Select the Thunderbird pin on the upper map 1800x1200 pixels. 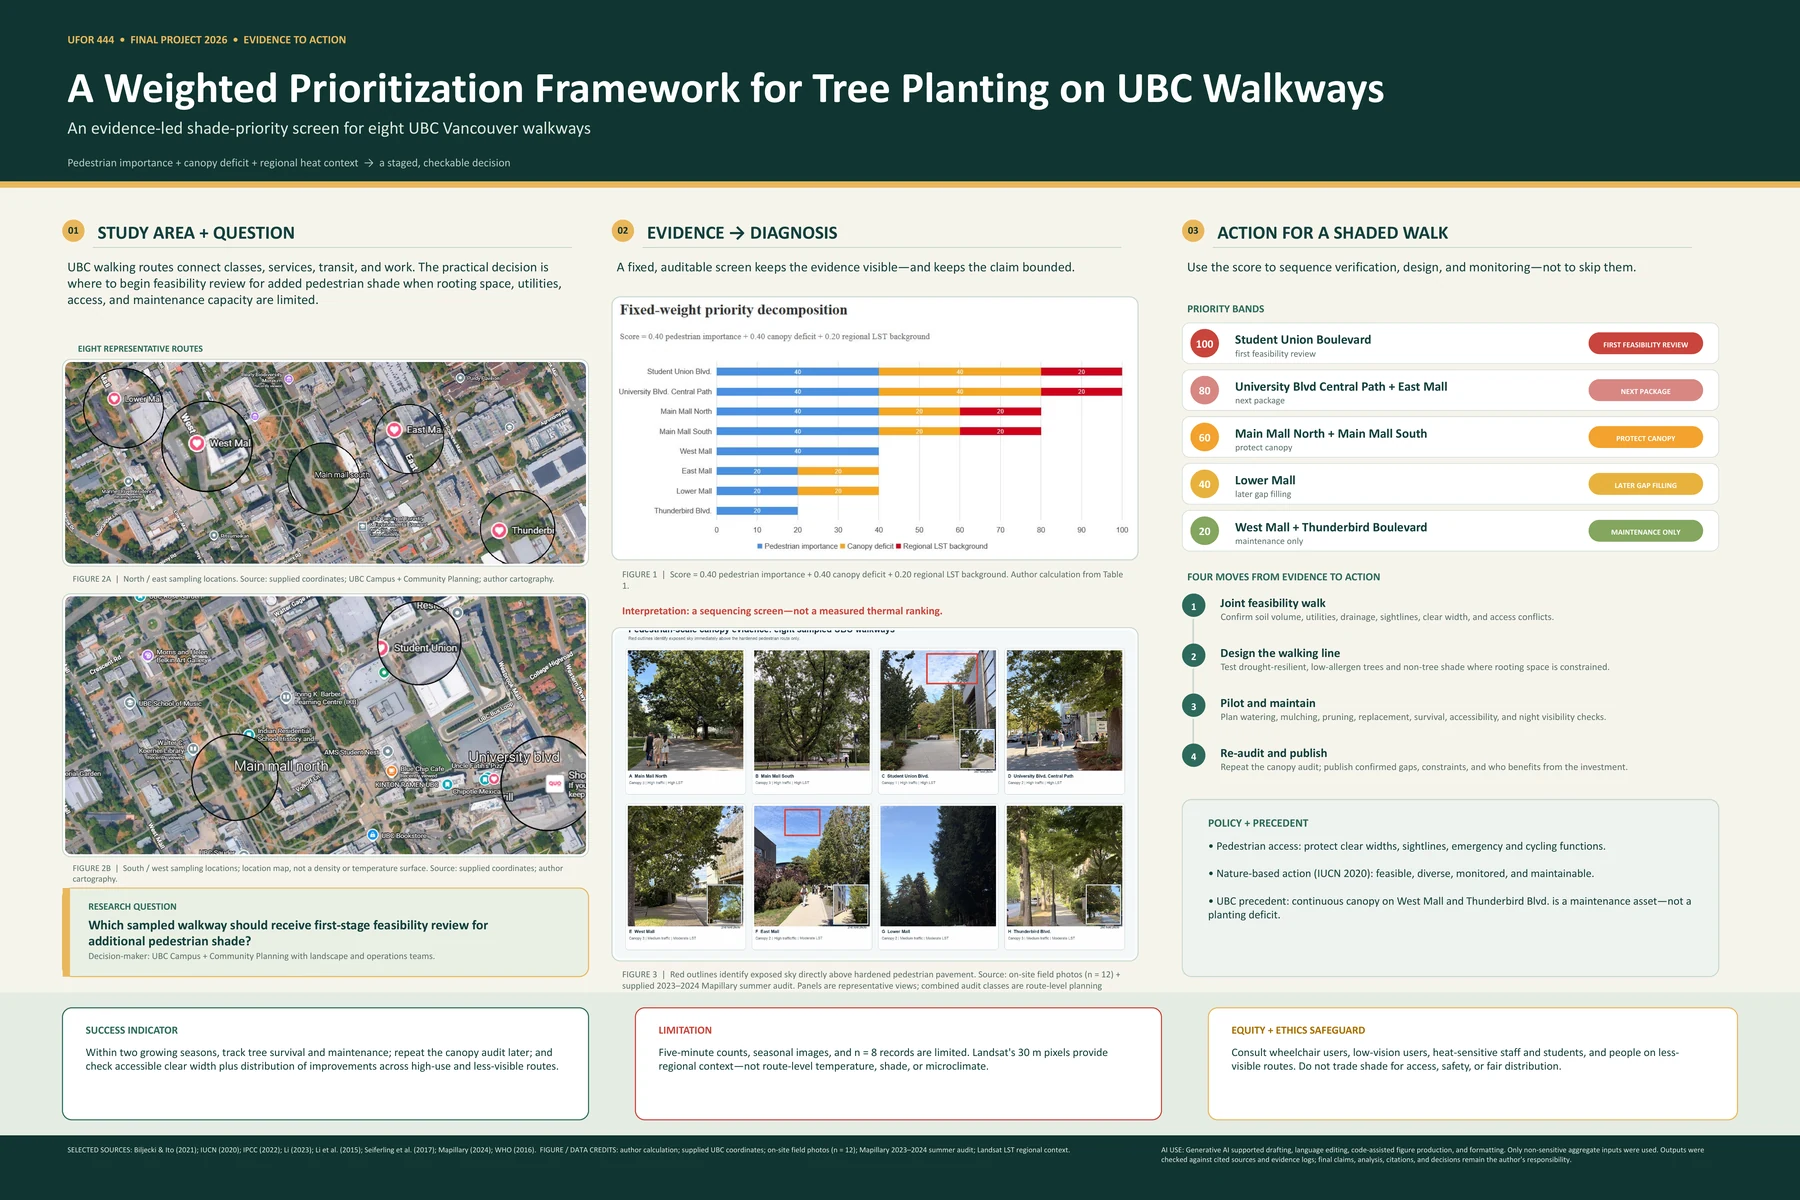pyautogui.click(x=499, y=530)
